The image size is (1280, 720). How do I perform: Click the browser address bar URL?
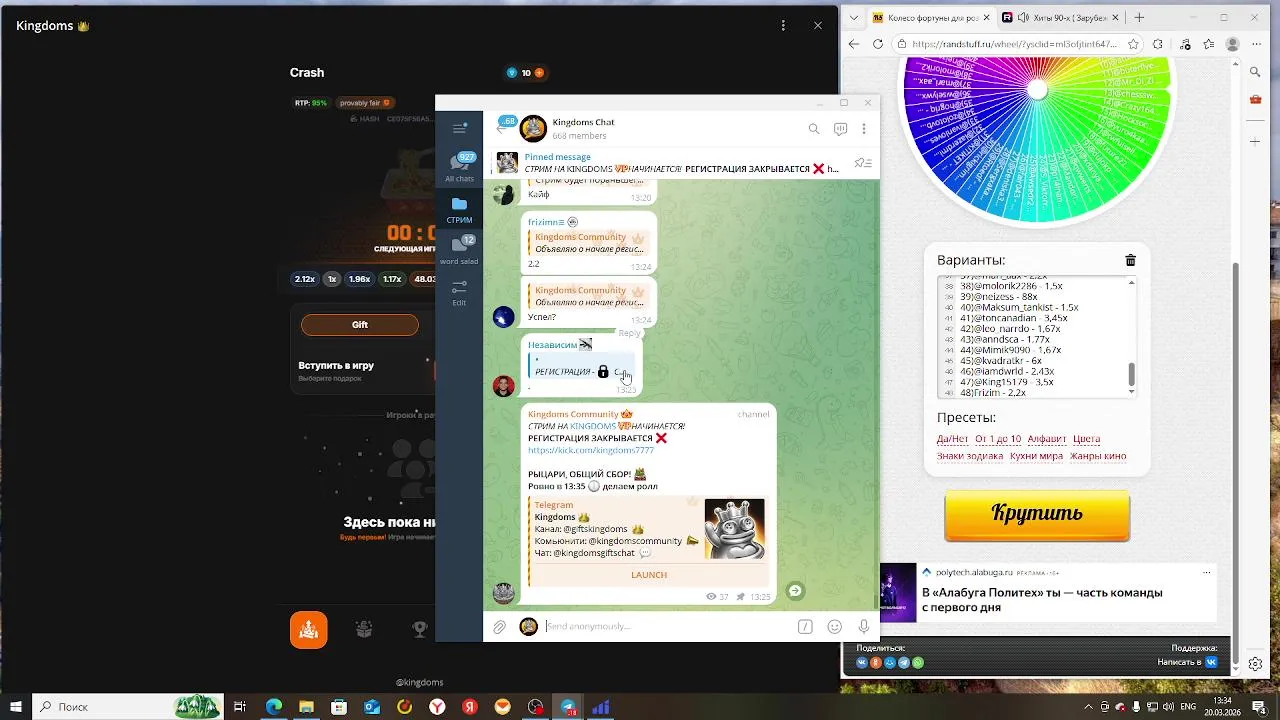pyautogui.click(x=1016, y=44)
